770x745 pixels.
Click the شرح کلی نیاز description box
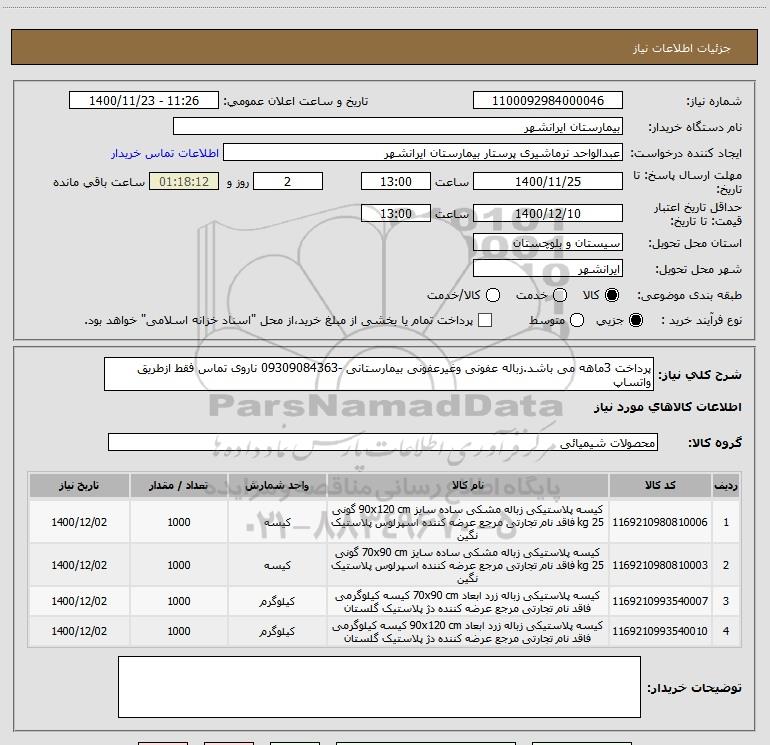[379, 375]
